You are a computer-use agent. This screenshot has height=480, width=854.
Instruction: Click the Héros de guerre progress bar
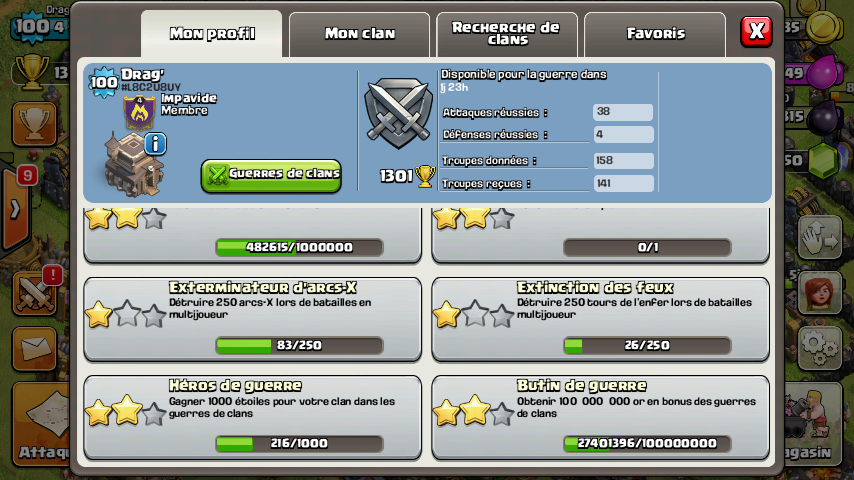[299, 443]
